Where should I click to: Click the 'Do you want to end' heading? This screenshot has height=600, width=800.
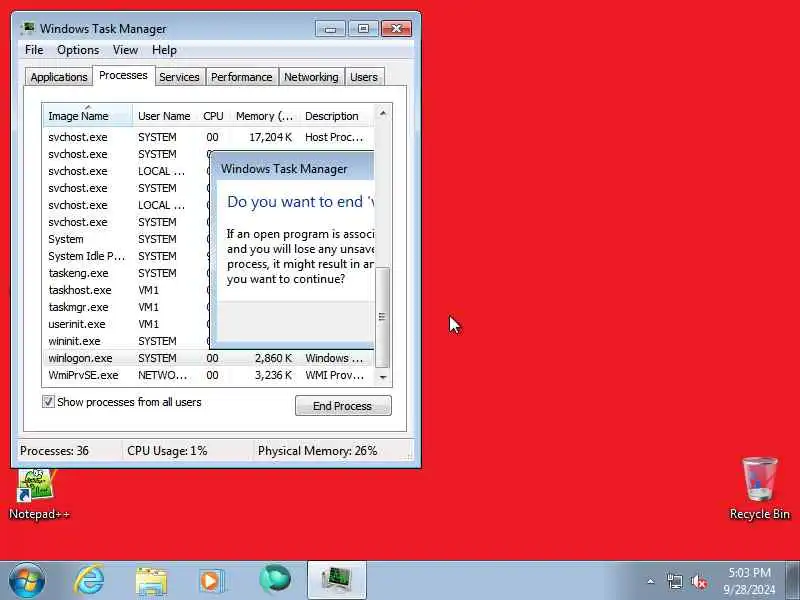point(301,202)
